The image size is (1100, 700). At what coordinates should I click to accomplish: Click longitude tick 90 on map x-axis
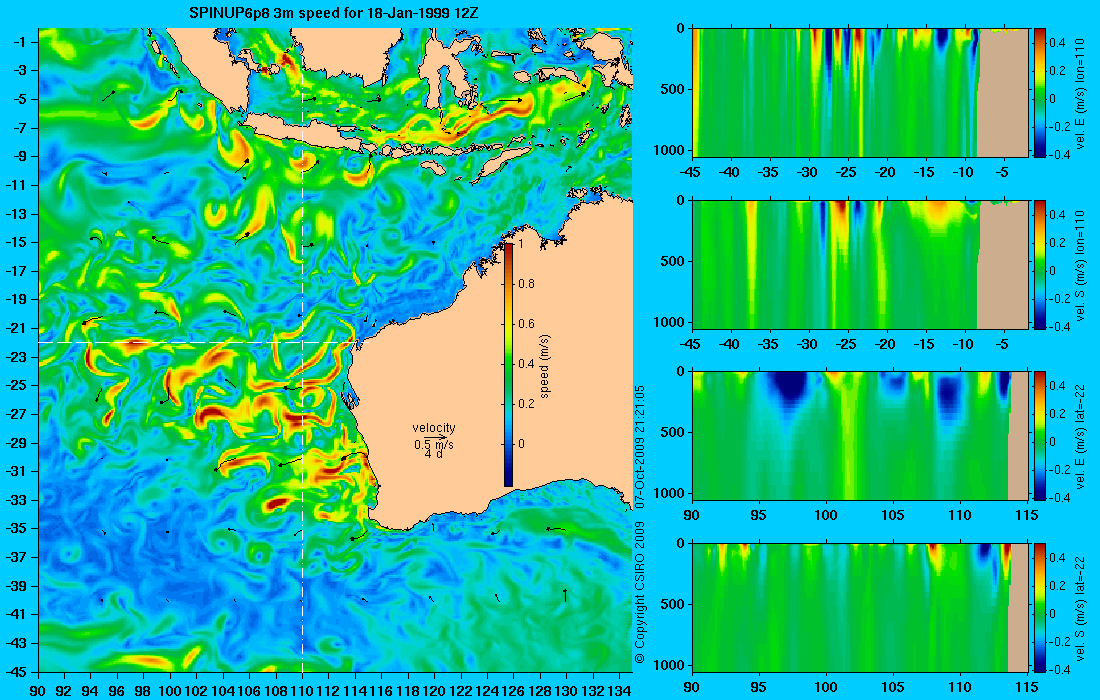pyautogui.click(x=39, y=691)
